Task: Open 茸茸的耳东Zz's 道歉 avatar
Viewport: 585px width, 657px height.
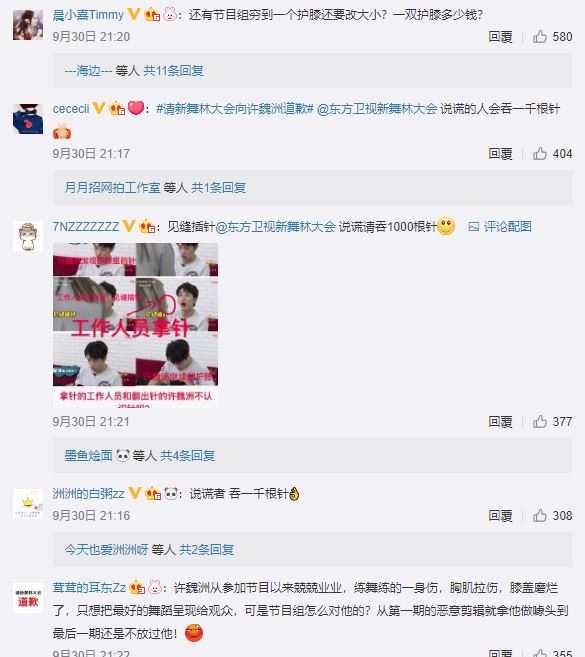Action: coord(28,598)
